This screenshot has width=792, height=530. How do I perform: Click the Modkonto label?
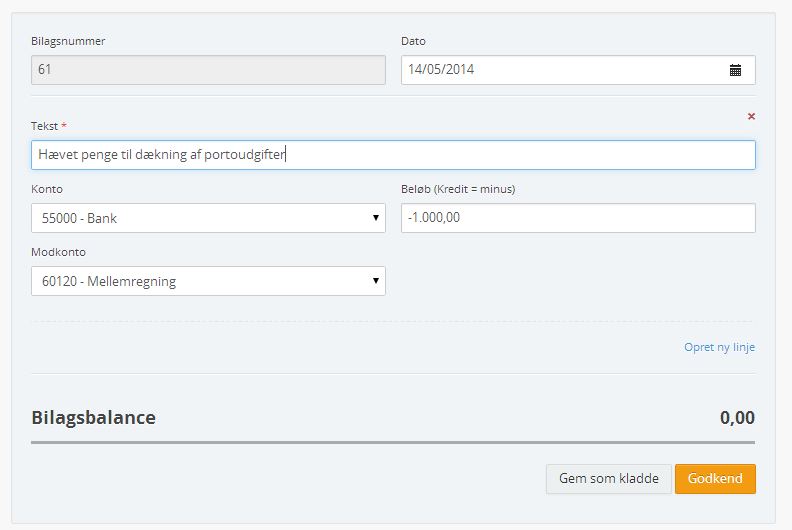[58, 252]
